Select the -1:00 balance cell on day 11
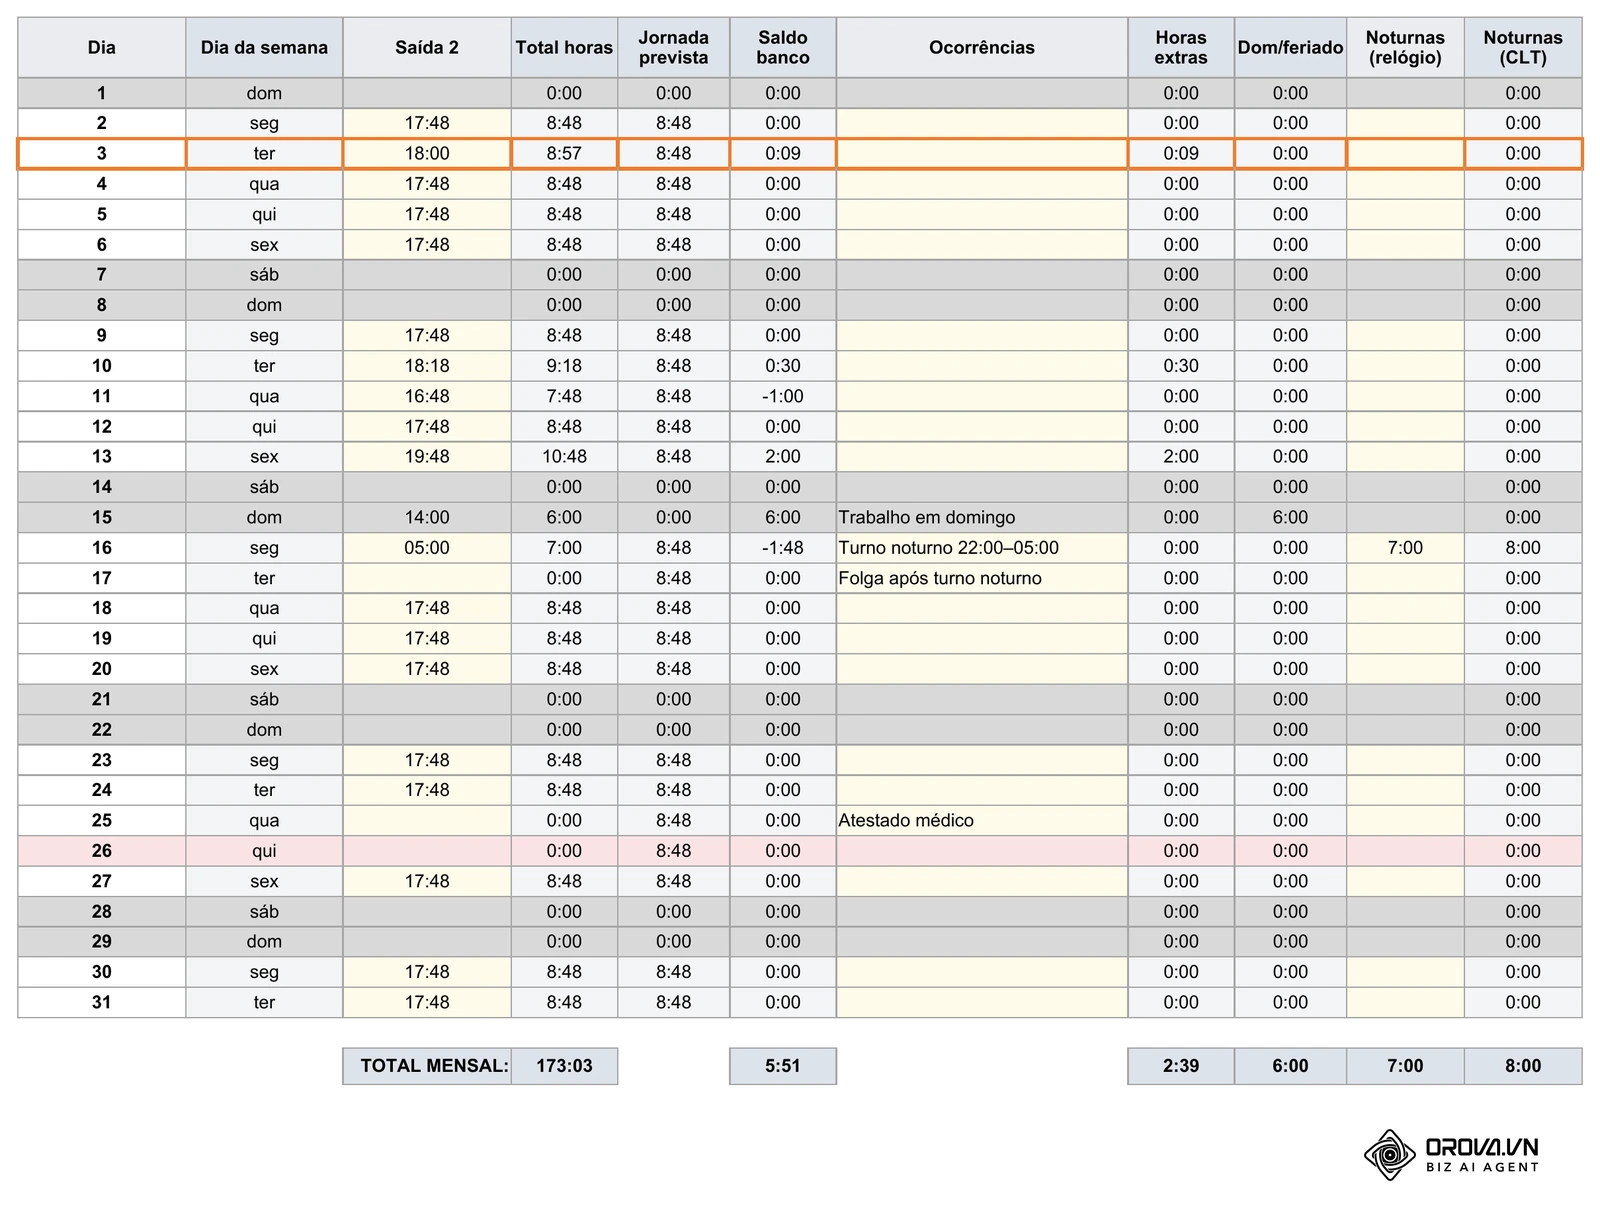This screenshot has height=1221, width=1600. coord(783,396)
